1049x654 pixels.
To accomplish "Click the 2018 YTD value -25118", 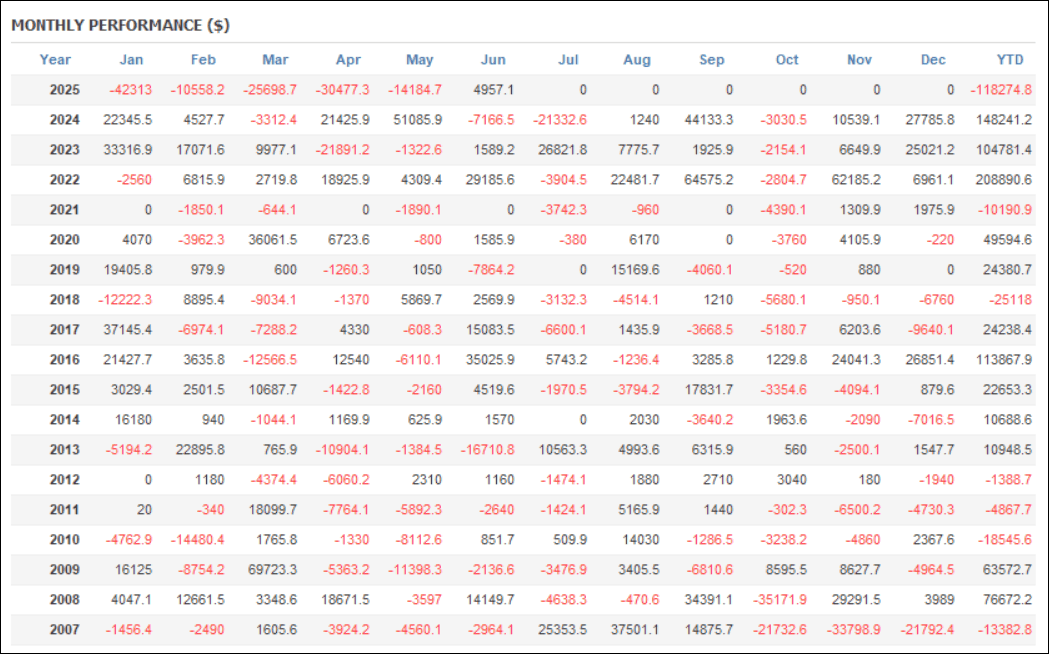I will tap(1012, 300).
